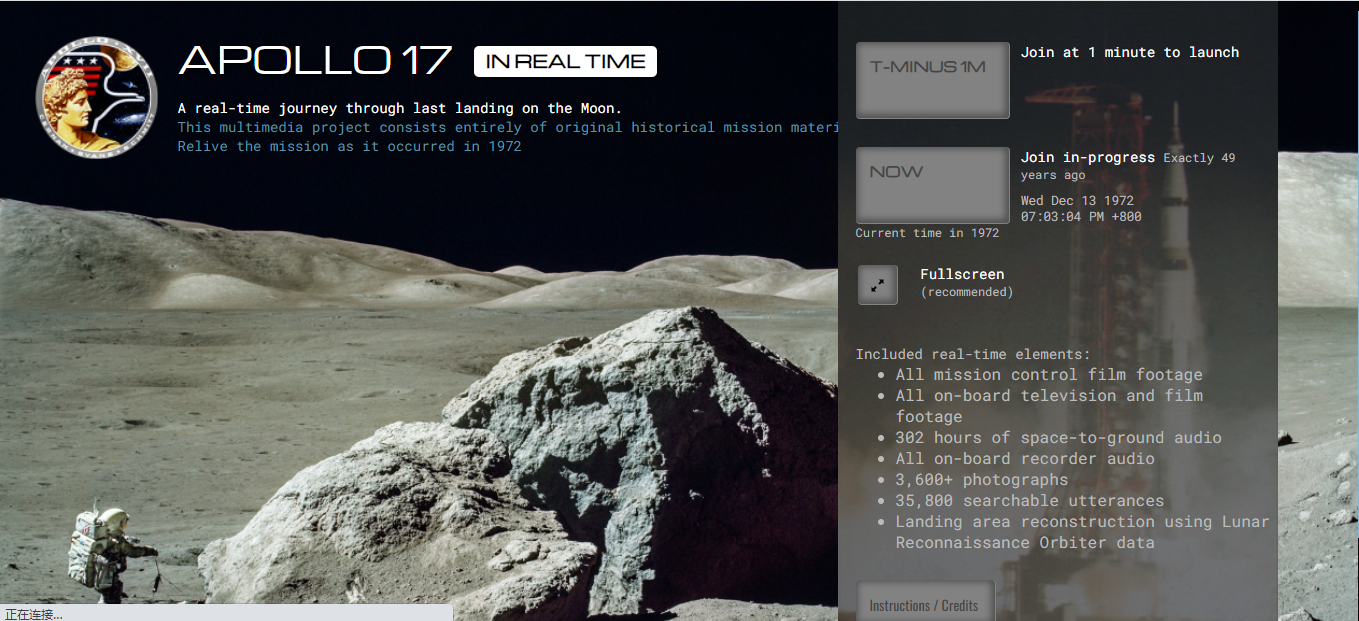Toggle fullscreen with the arrows icon
The image size is (1359, 621).
(878, 285)
